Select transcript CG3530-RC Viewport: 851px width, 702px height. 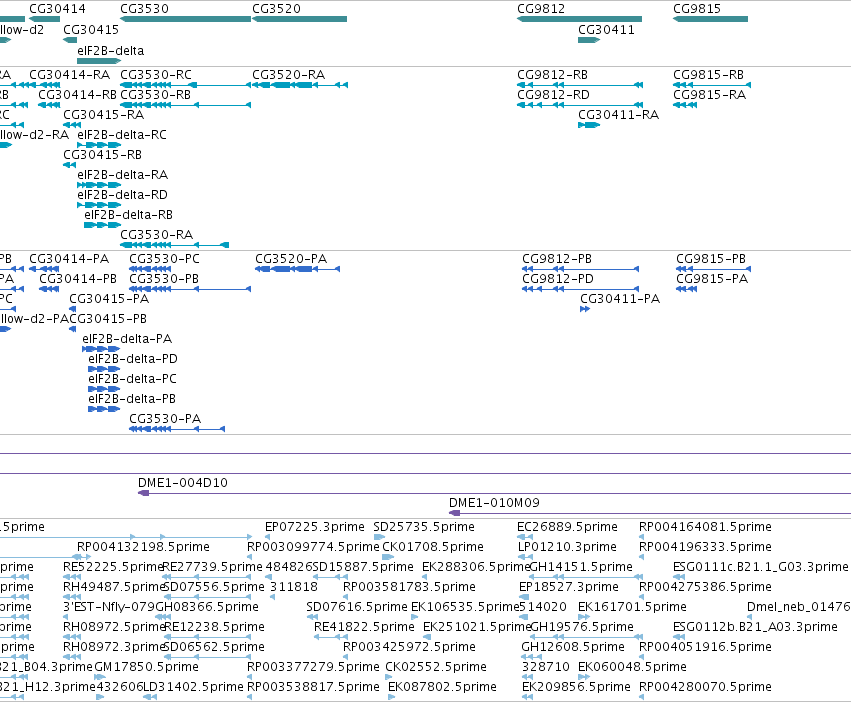coord(156,75)
